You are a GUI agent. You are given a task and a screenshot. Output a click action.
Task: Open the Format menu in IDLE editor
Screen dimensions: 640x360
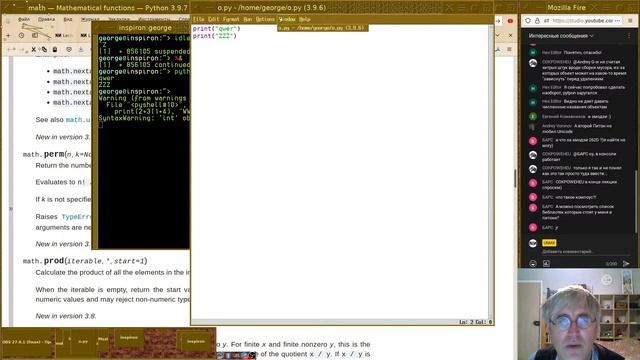(x=231, y=19)
